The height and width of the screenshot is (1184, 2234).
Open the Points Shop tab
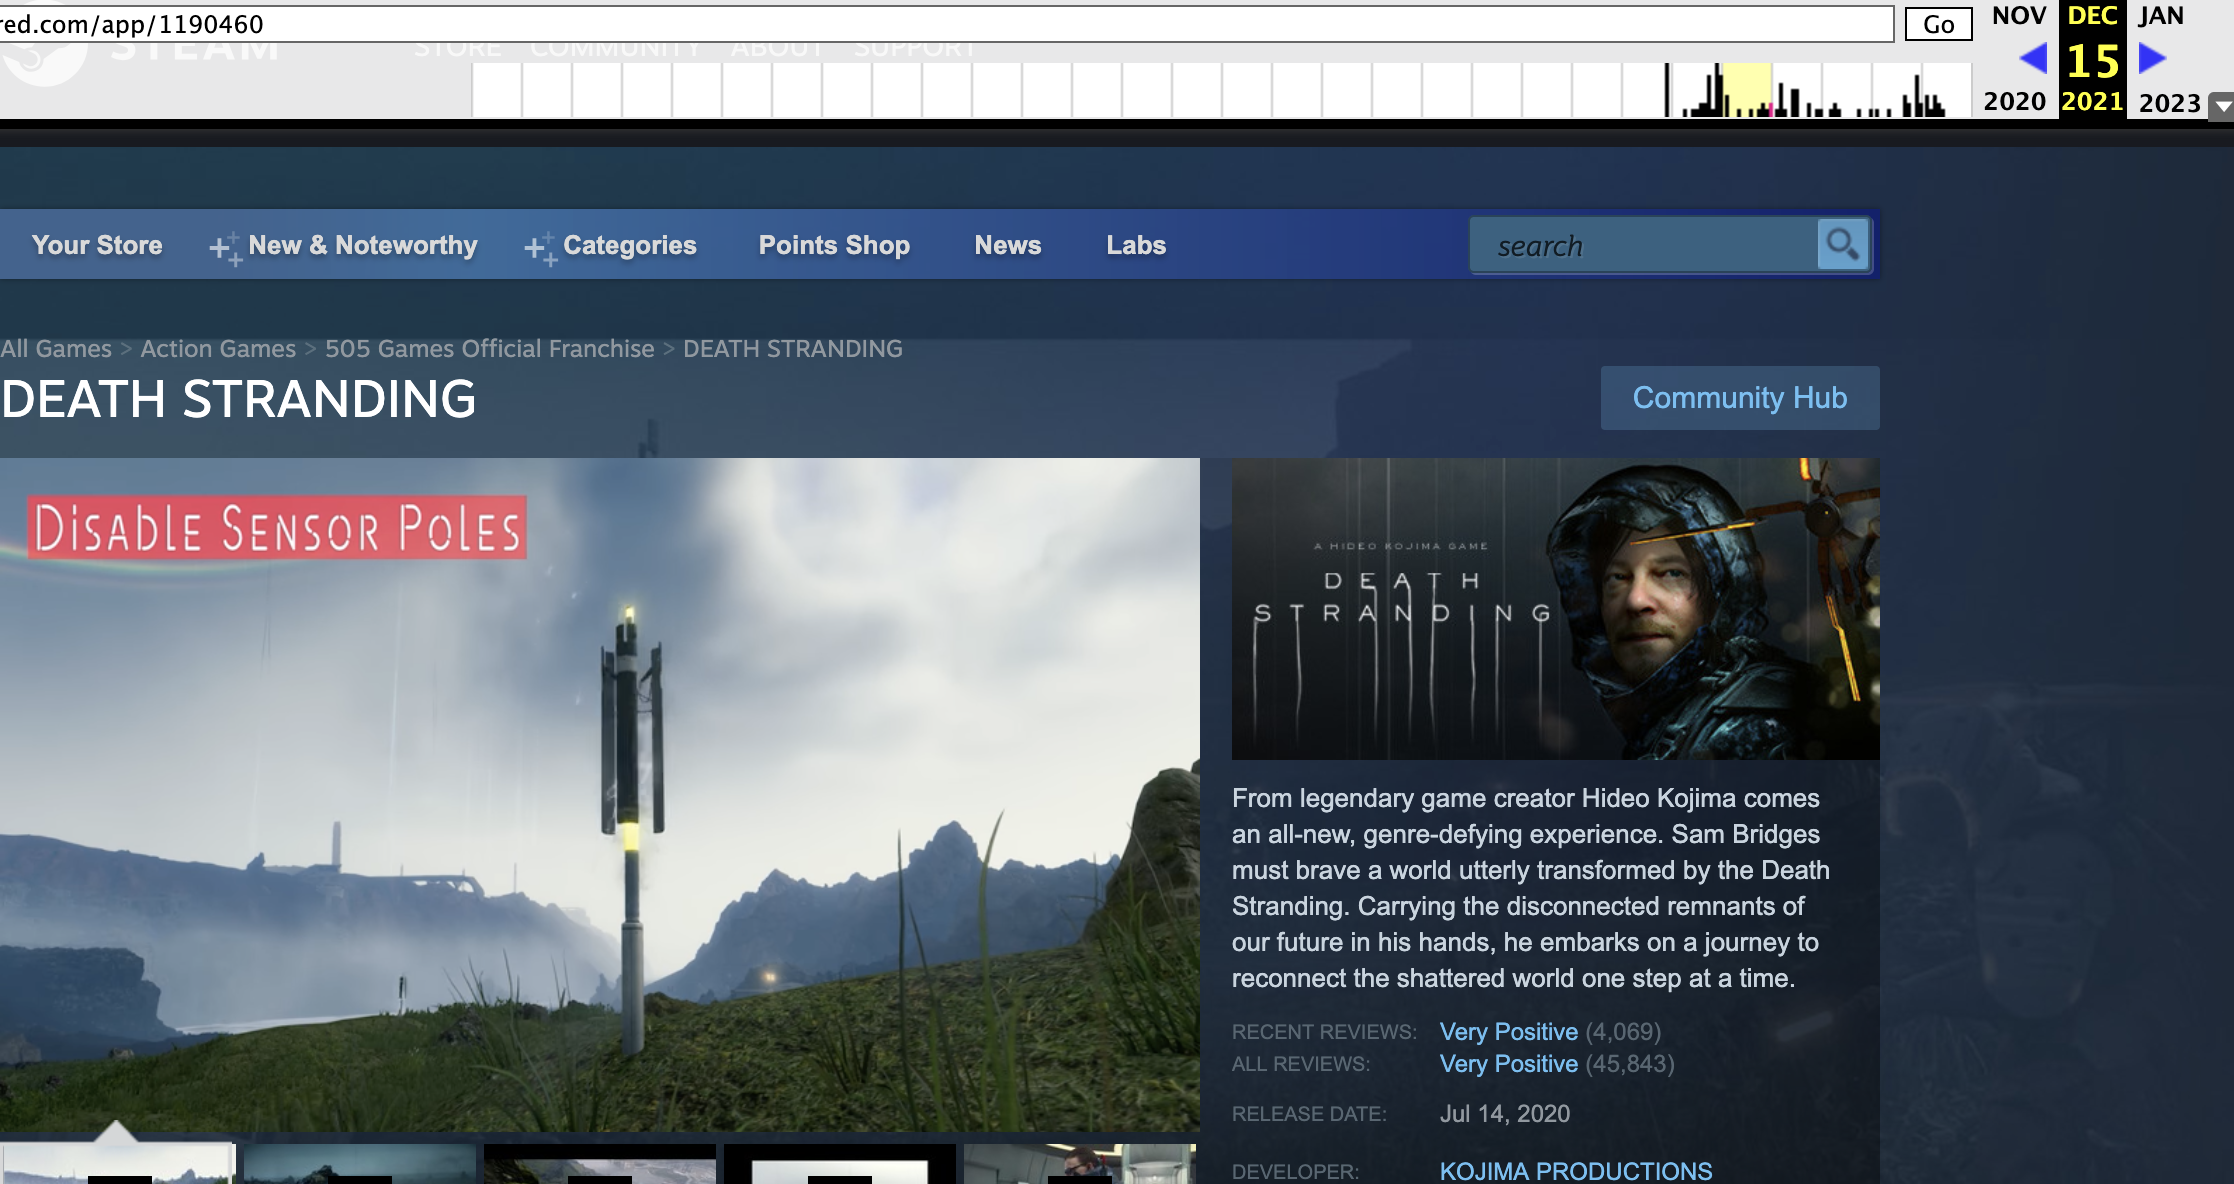coord(834,245)
